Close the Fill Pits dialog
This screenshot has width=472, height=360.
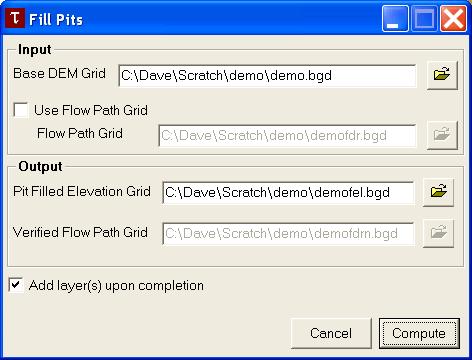pyautogui.click(x=453, y=19)
